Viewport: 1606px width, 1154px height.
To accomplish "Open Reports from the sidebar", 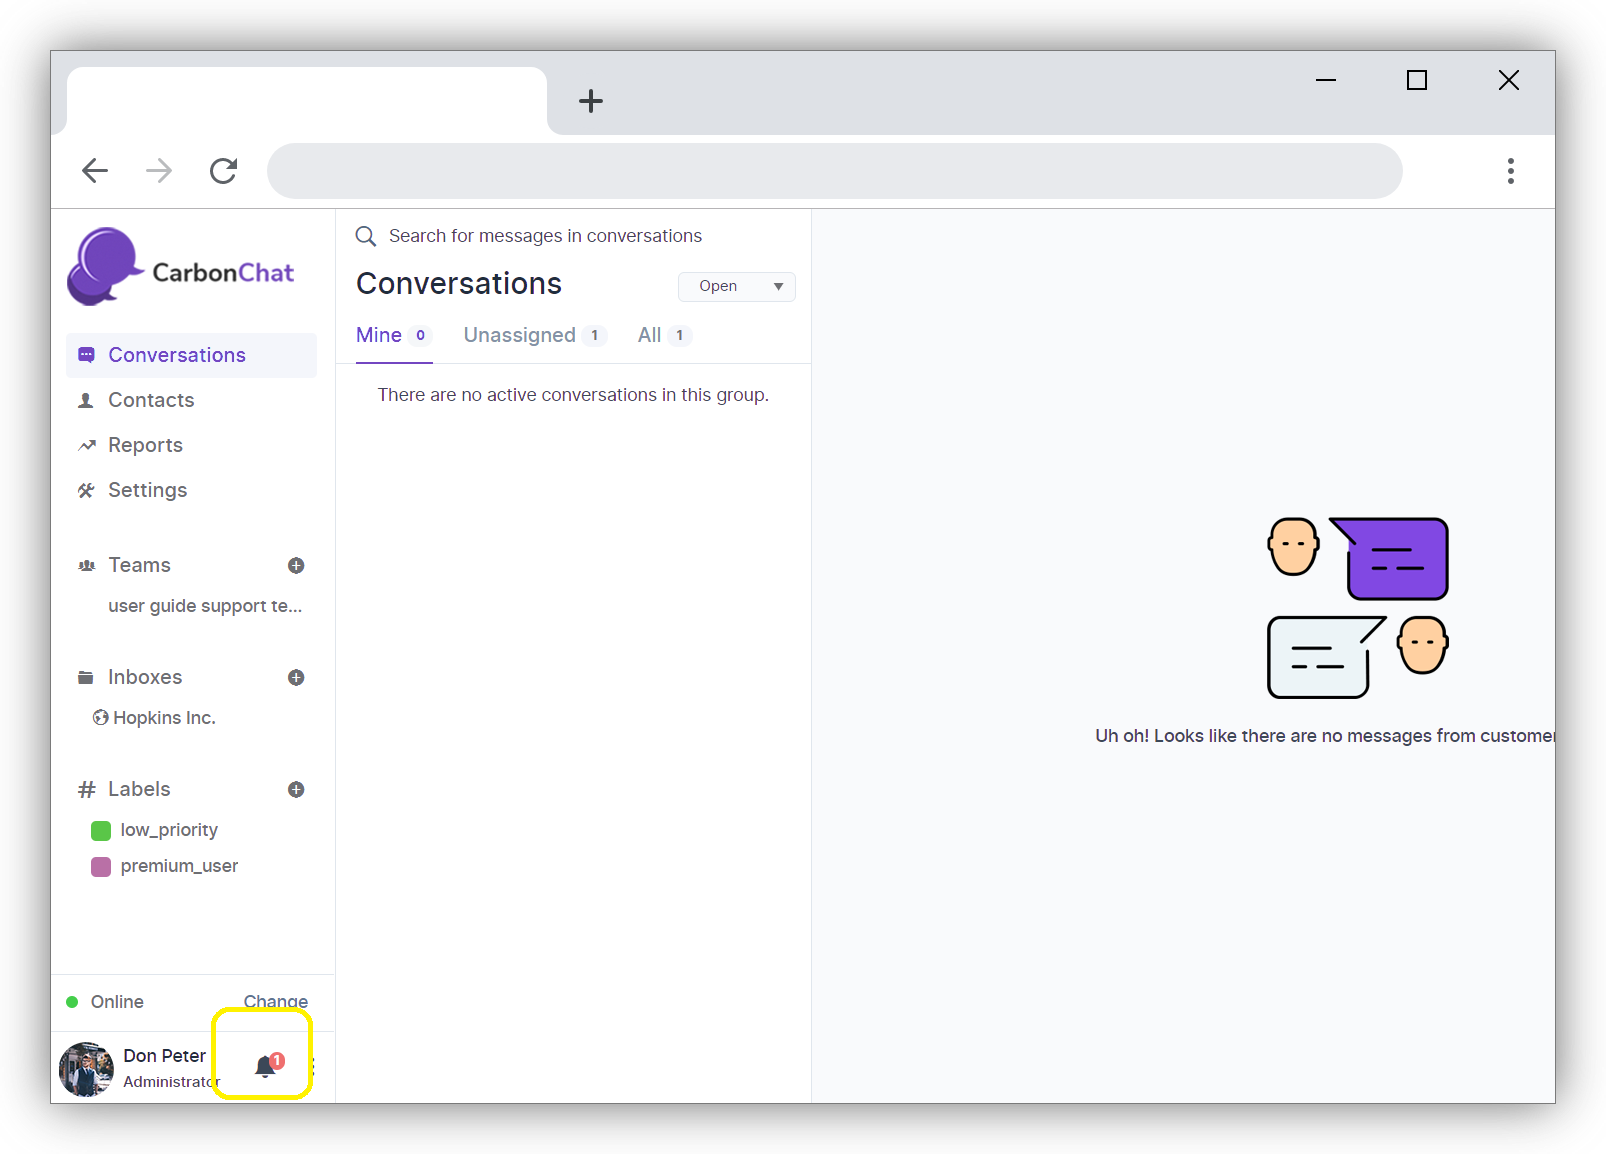I will tap(145, 446).
